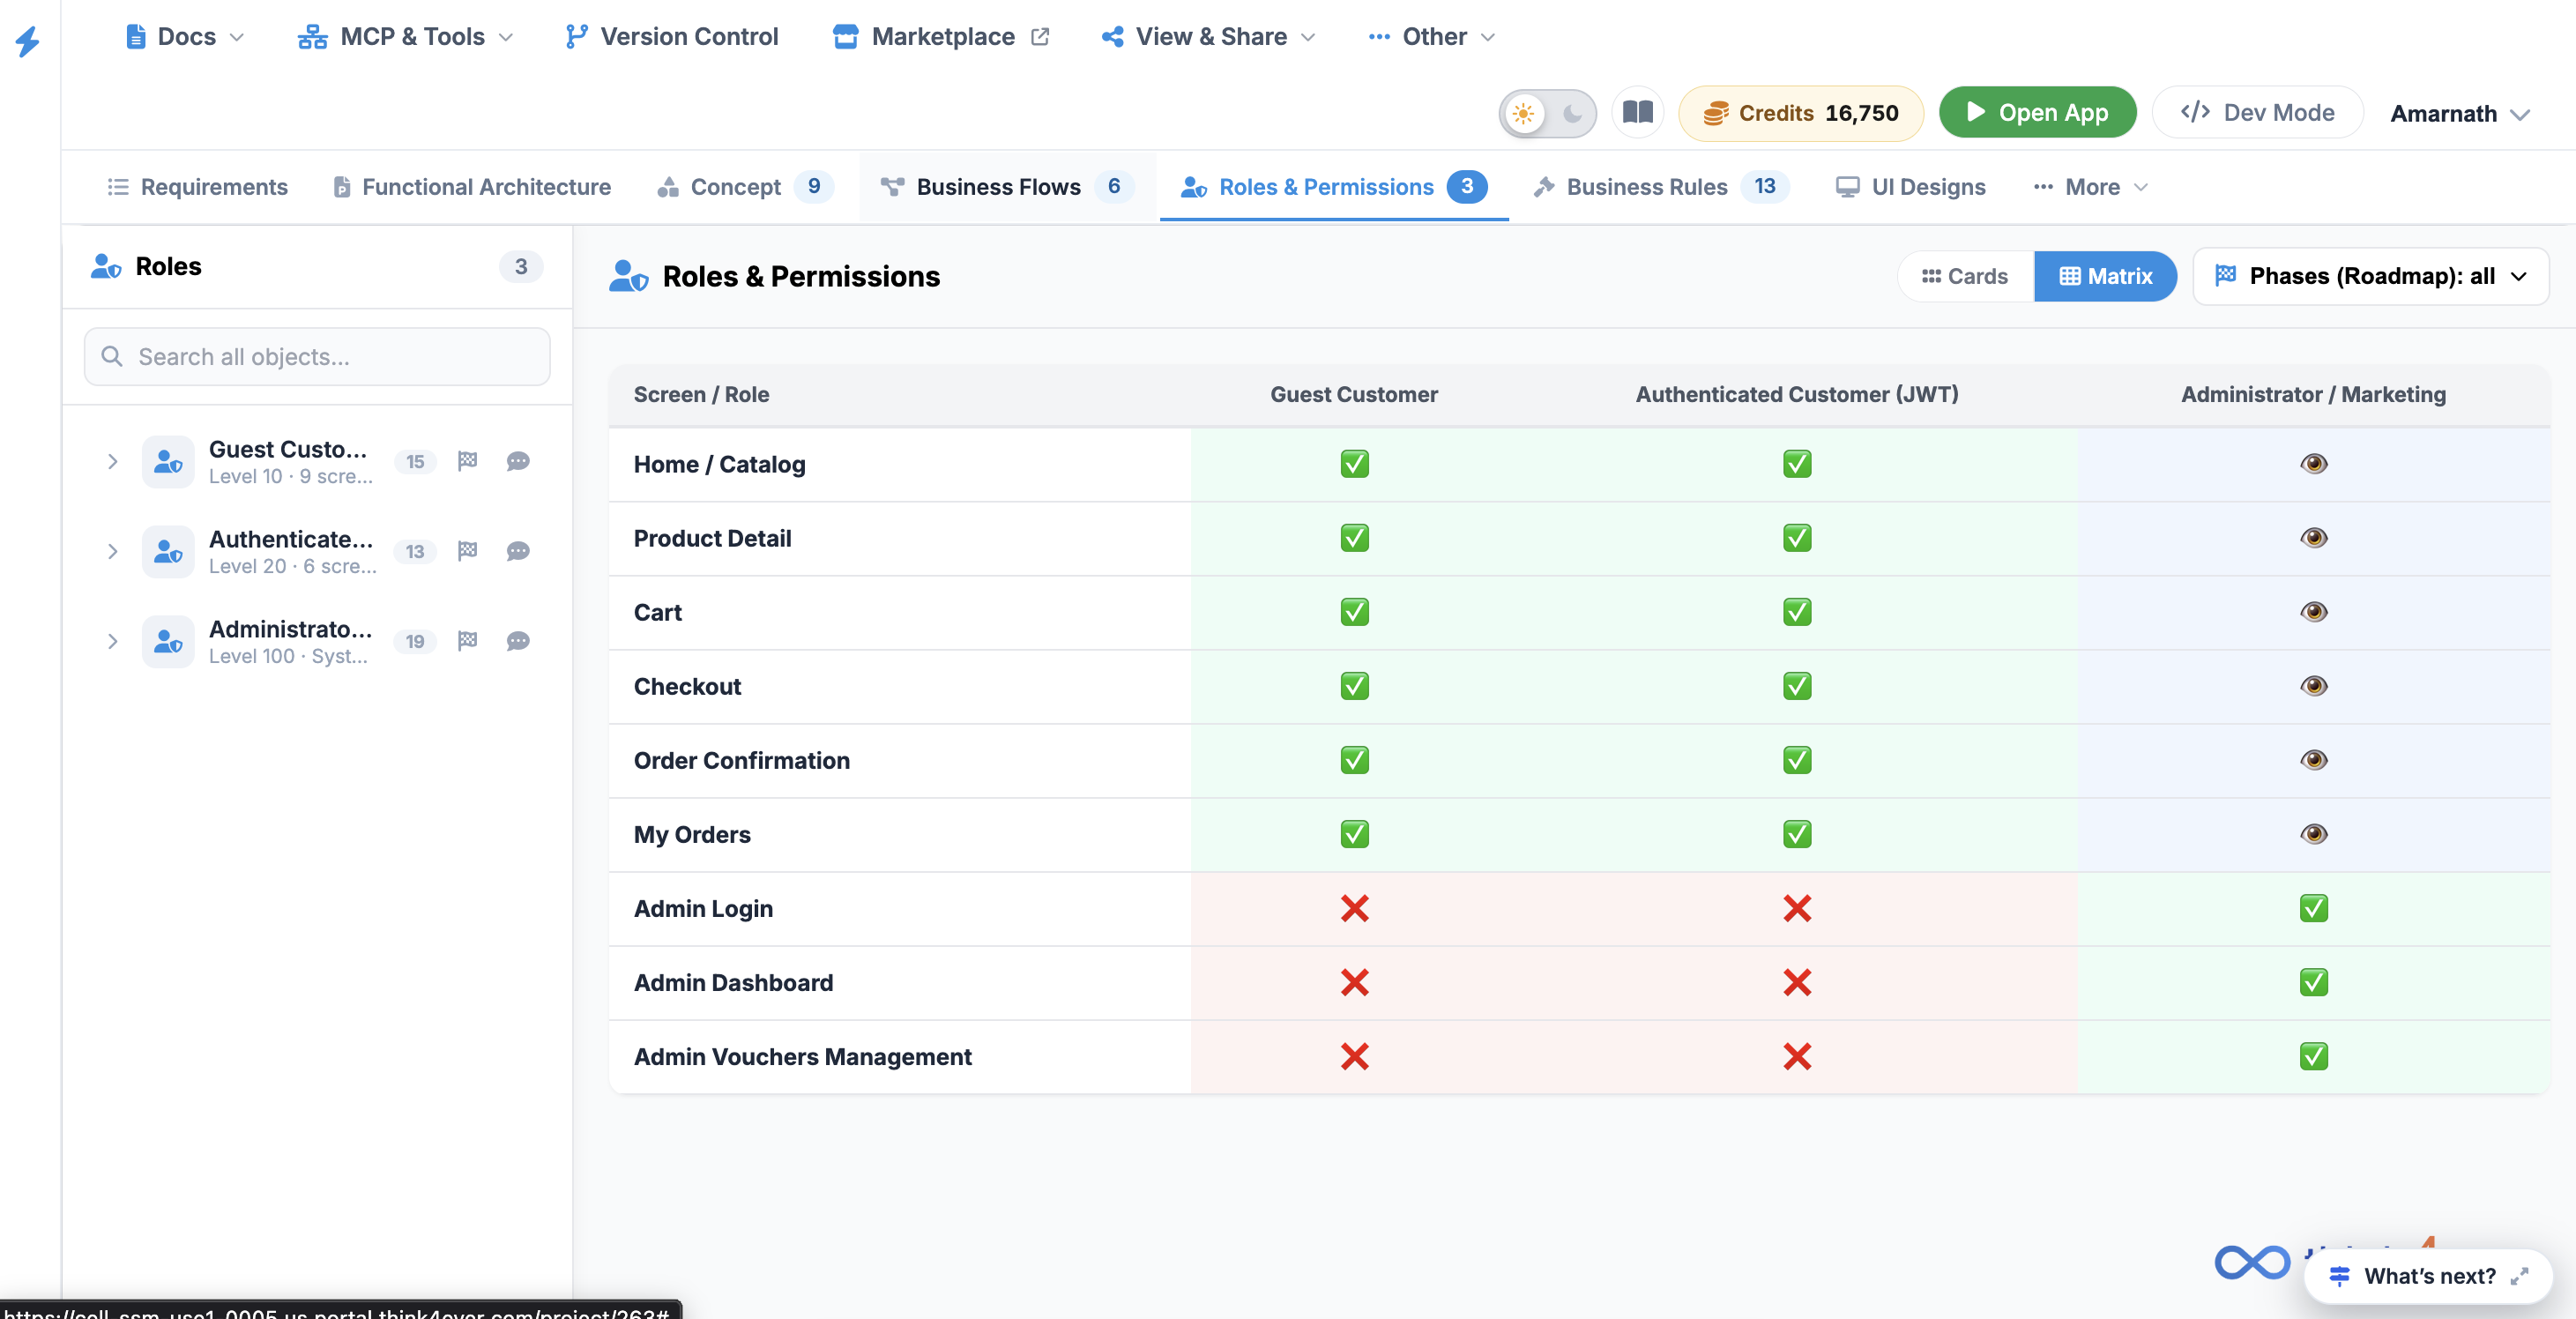2576x1319 pixels.
Task: Click the infinity logo at bottom right
Action: (x=2252, y=1262)
